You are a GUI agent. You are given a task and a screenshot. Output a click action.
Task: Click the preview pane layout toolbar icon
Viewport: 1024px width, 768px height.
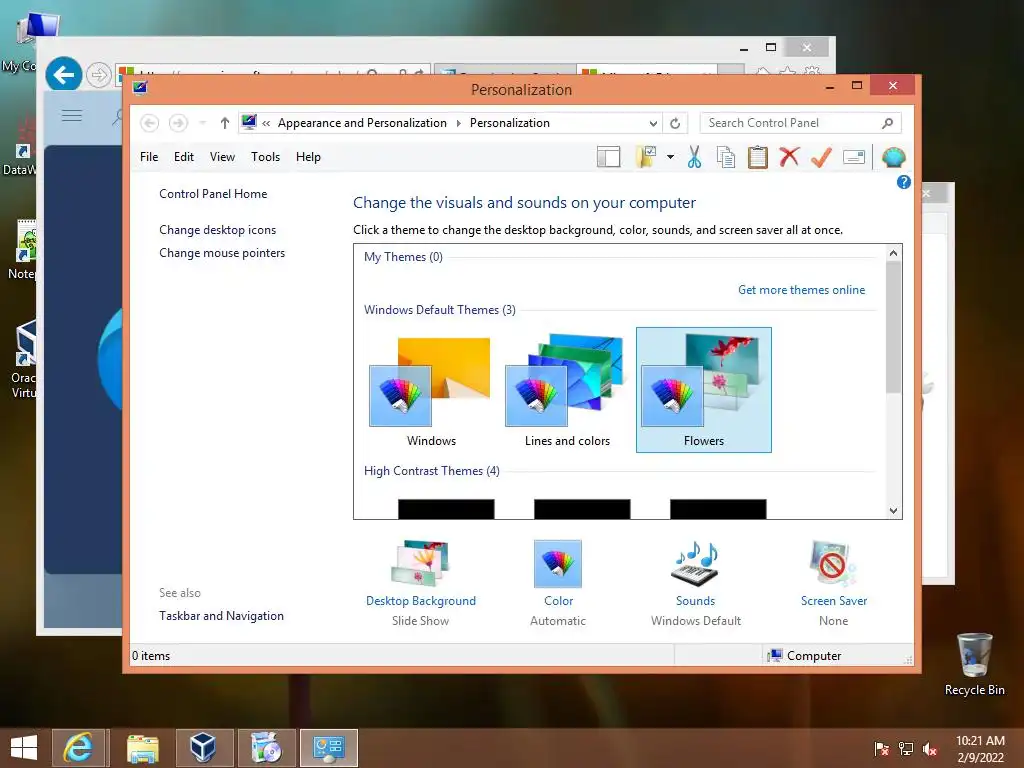click(608, 157)
